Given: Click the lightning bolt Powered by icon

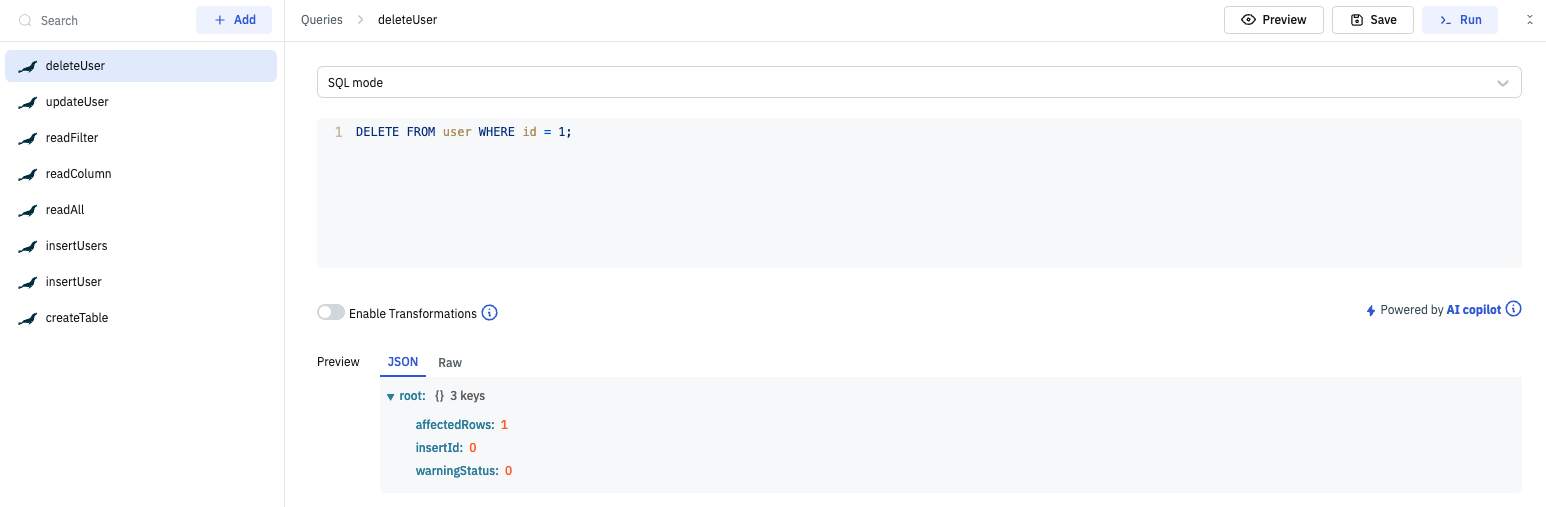Looking at the screenshot, I should 1371,311.
